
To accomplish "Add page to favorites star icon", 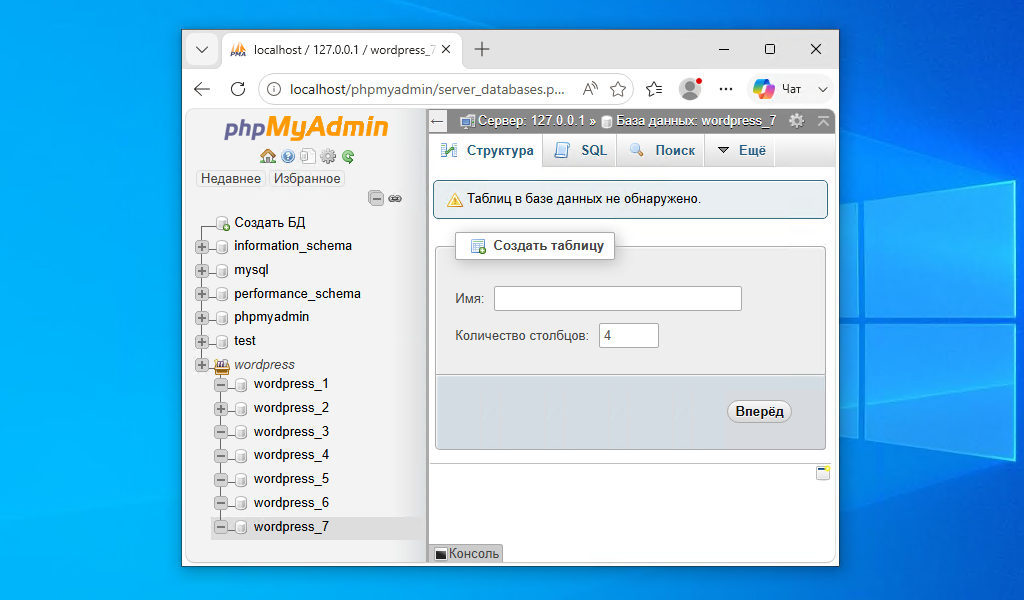I will 618,89.
